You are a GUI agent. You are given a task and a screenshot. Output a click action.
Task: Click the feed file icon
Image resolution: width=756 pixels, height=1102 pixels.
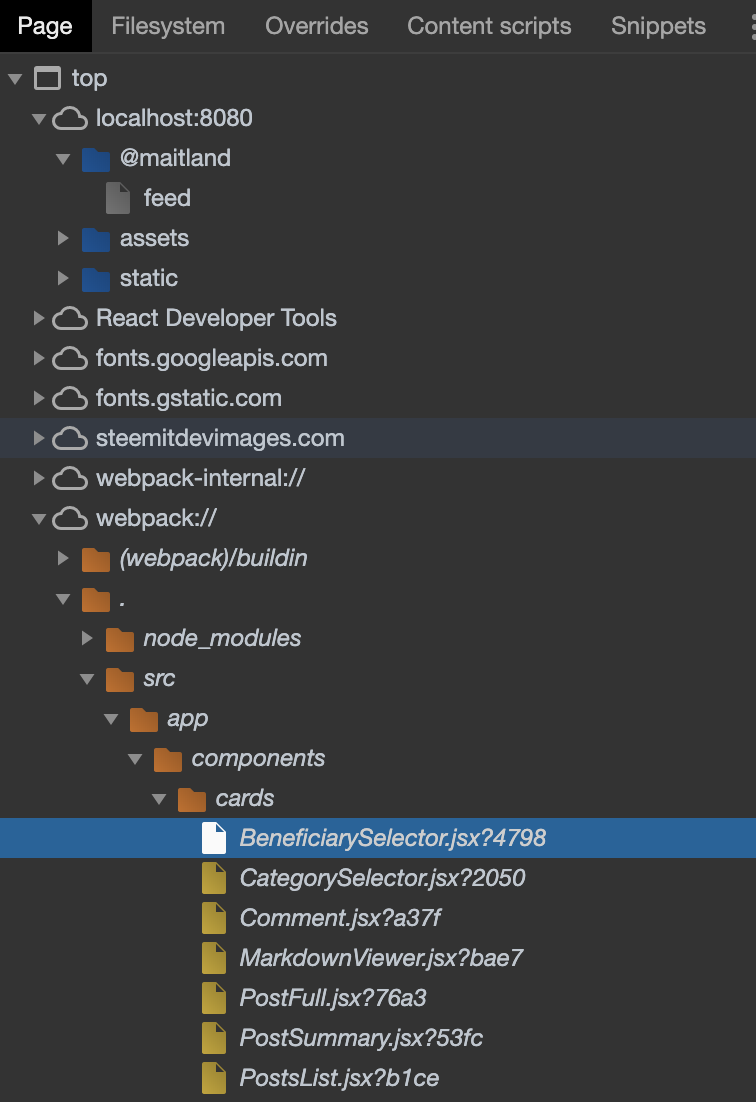tap(118, 198)
